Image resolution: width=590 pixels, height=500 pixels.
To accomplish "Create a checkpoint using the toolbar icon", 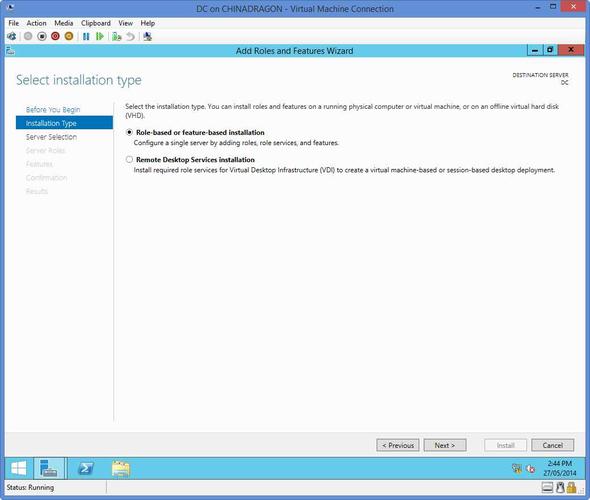I will [x=117, y=36].
